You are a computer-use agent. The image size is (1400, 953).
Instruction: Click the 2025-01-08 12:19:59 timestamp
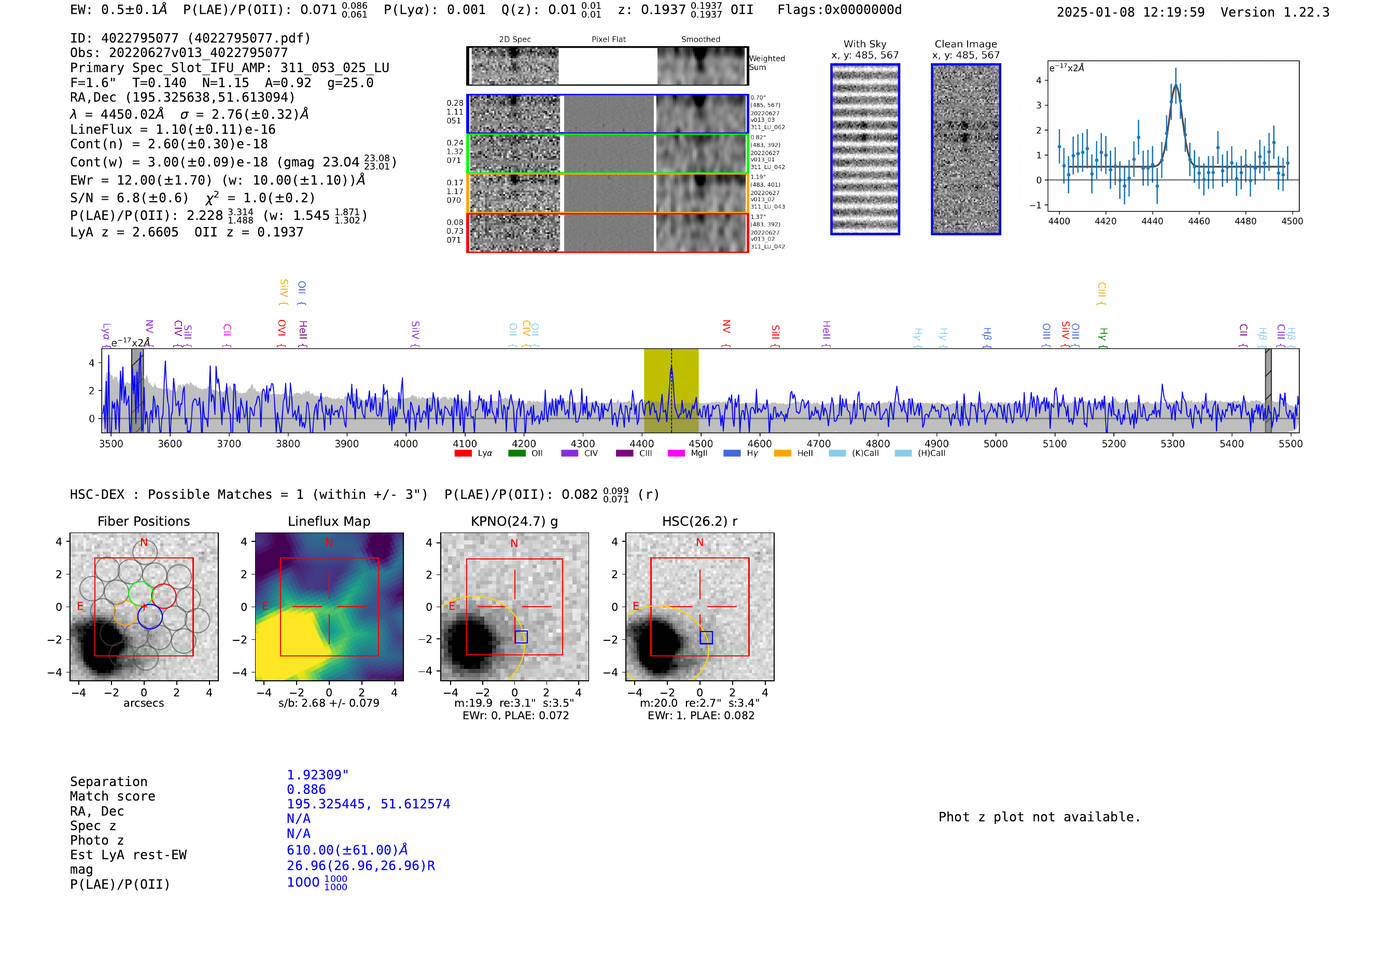tap(1130, 12)
